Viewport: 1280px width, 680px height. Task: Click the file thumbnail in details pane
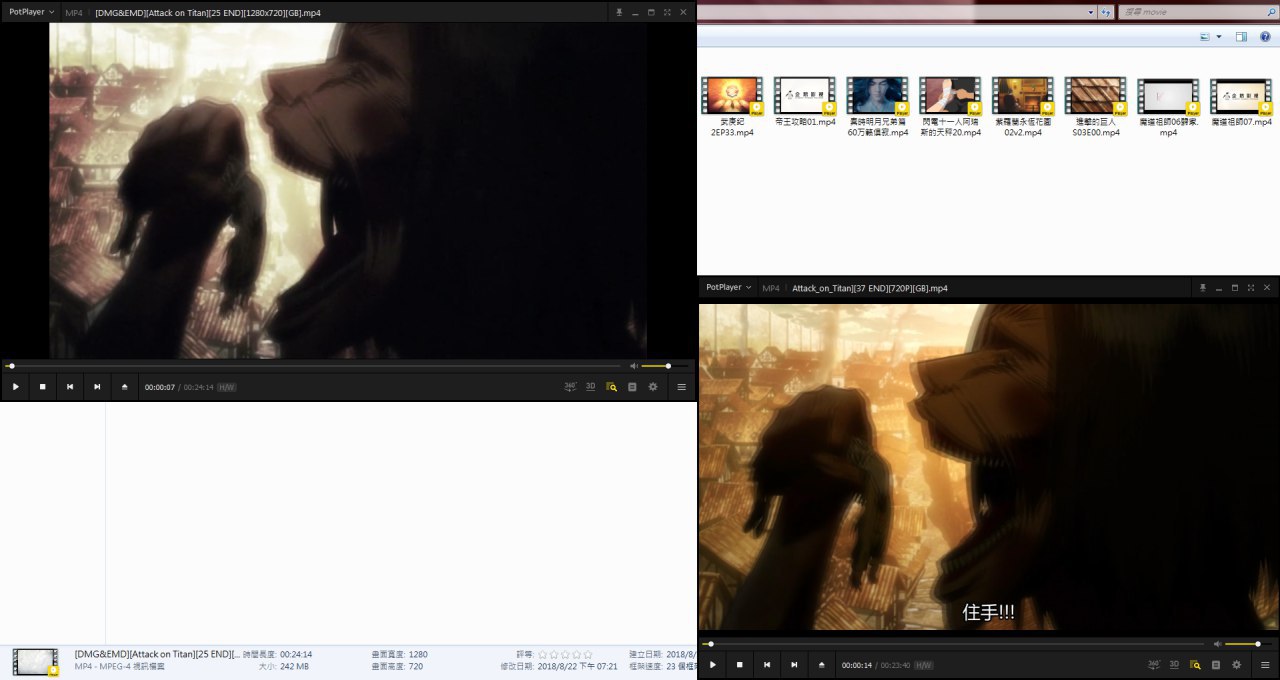point(35,661)
